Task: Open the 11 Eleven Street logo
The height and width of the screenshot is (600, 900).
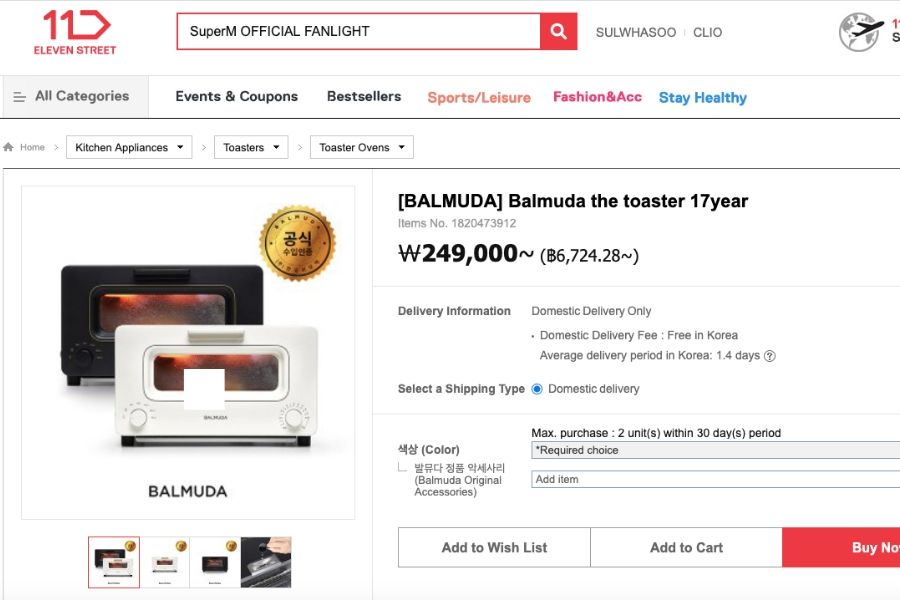Action: (x=75, y=32)
